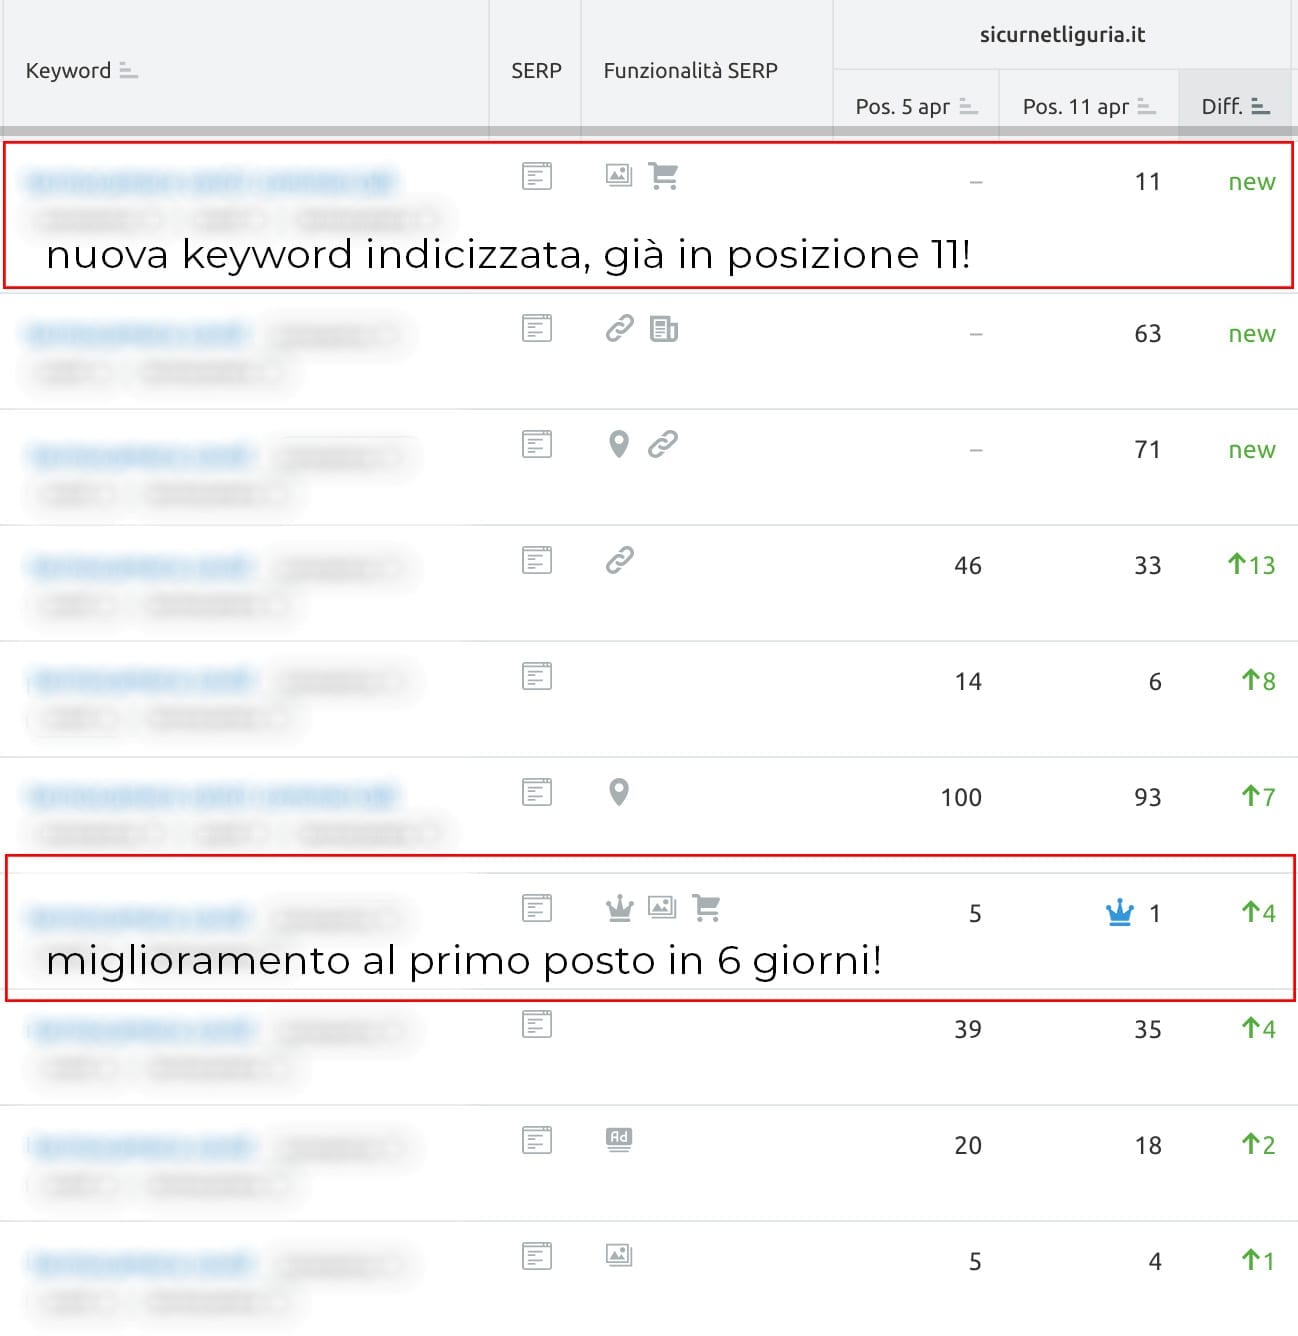The width and height of the screenshot is (1298, 1336).
Task: Open SERP snapshot for keyword at position 11
Action: point(537,177)
